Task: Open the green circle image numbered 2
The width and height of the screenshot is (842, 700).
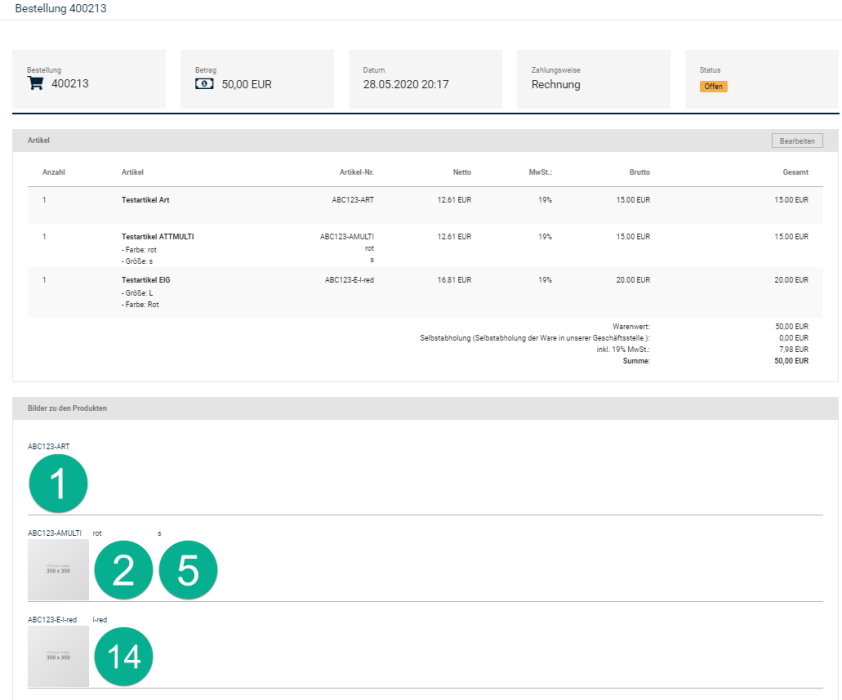Action: tap(123, 570)
